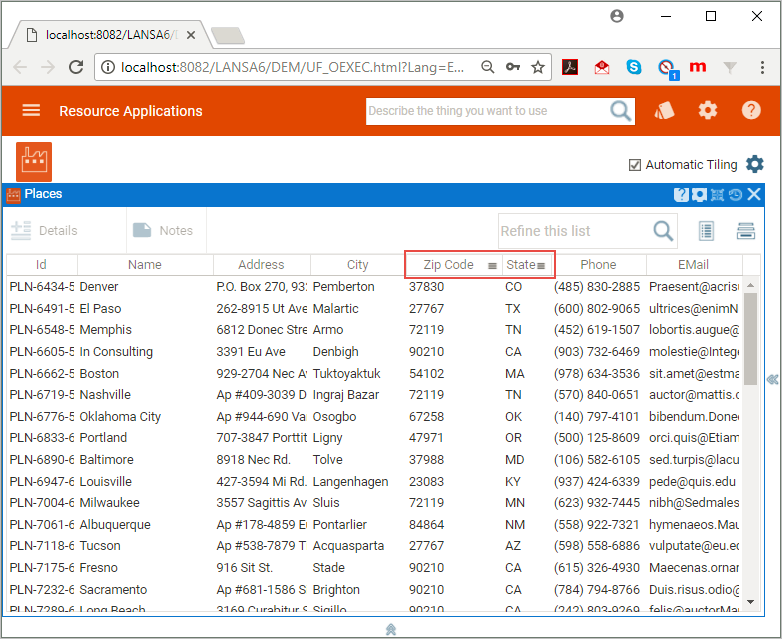The width and height of the screenshot is (782, 639).
Task: Sort by the Phone column header
Action: coord(598,264)
